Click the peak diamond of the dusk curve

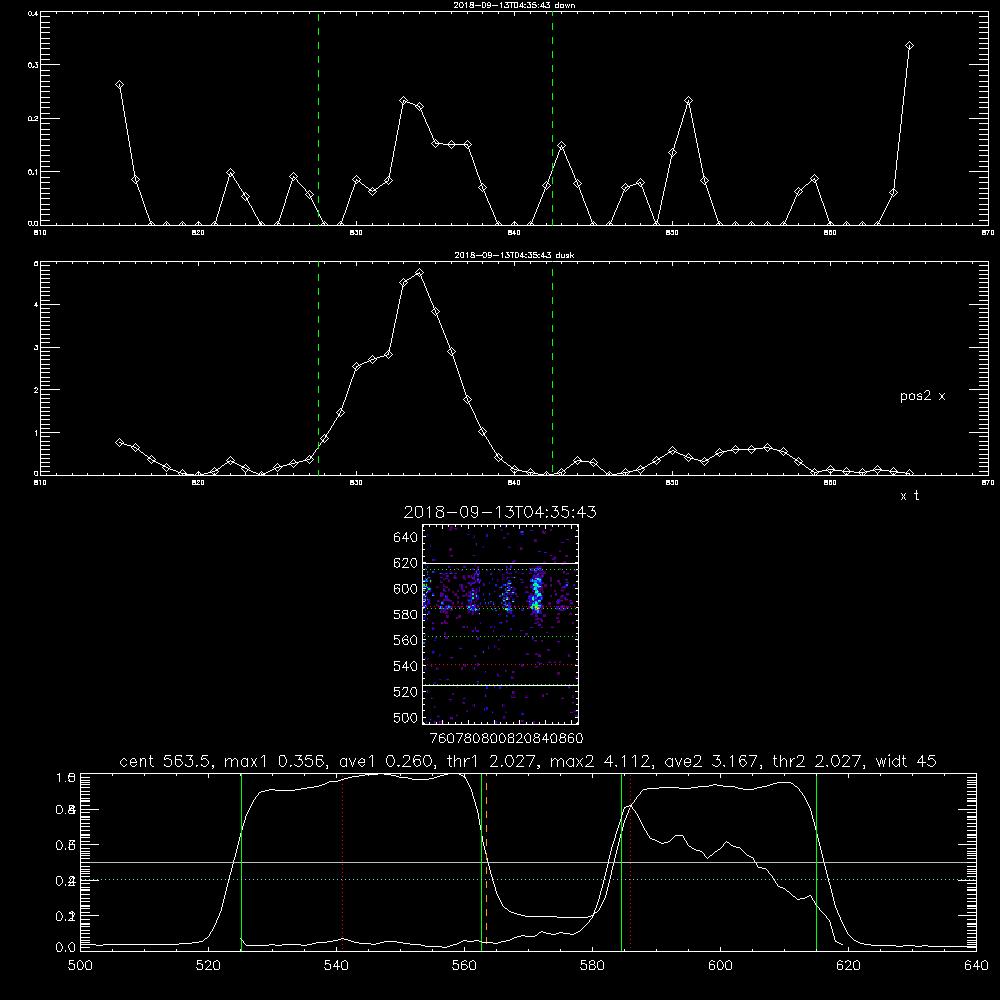click(x=419, y=273)
